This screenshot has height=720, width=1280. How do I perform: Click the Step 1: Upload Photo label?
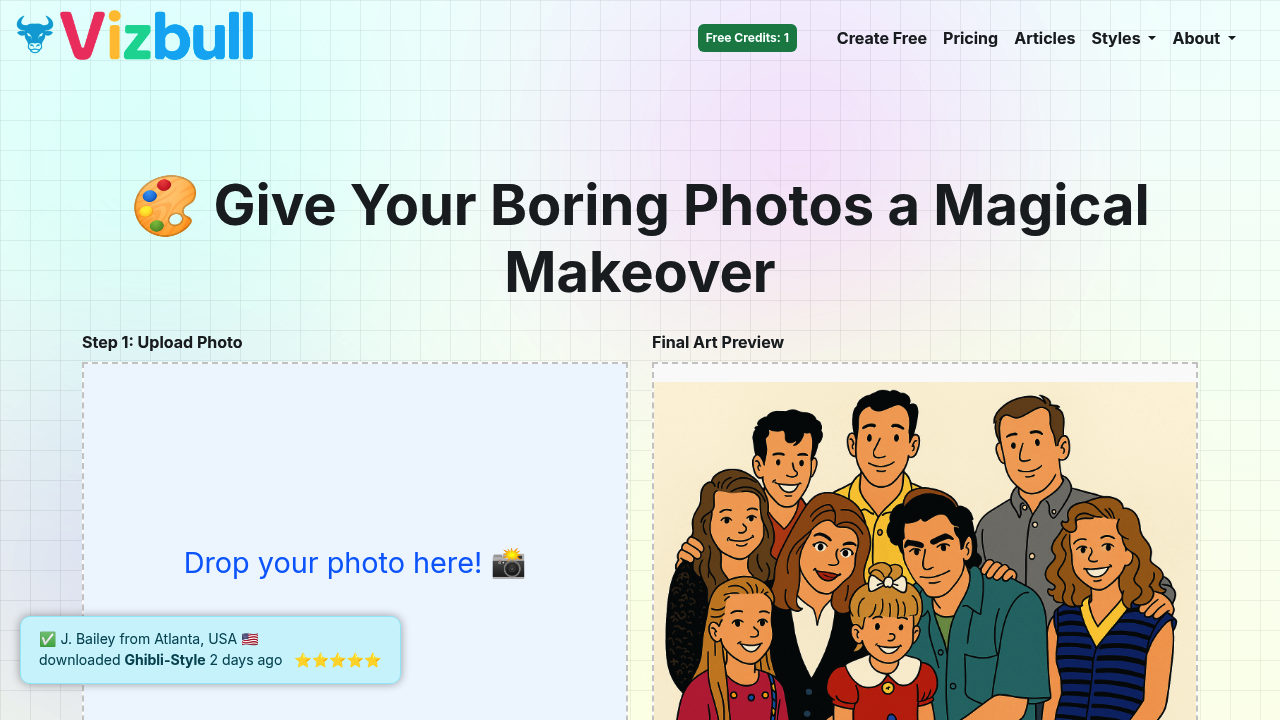pyautogui.click(x=162, y=342)
